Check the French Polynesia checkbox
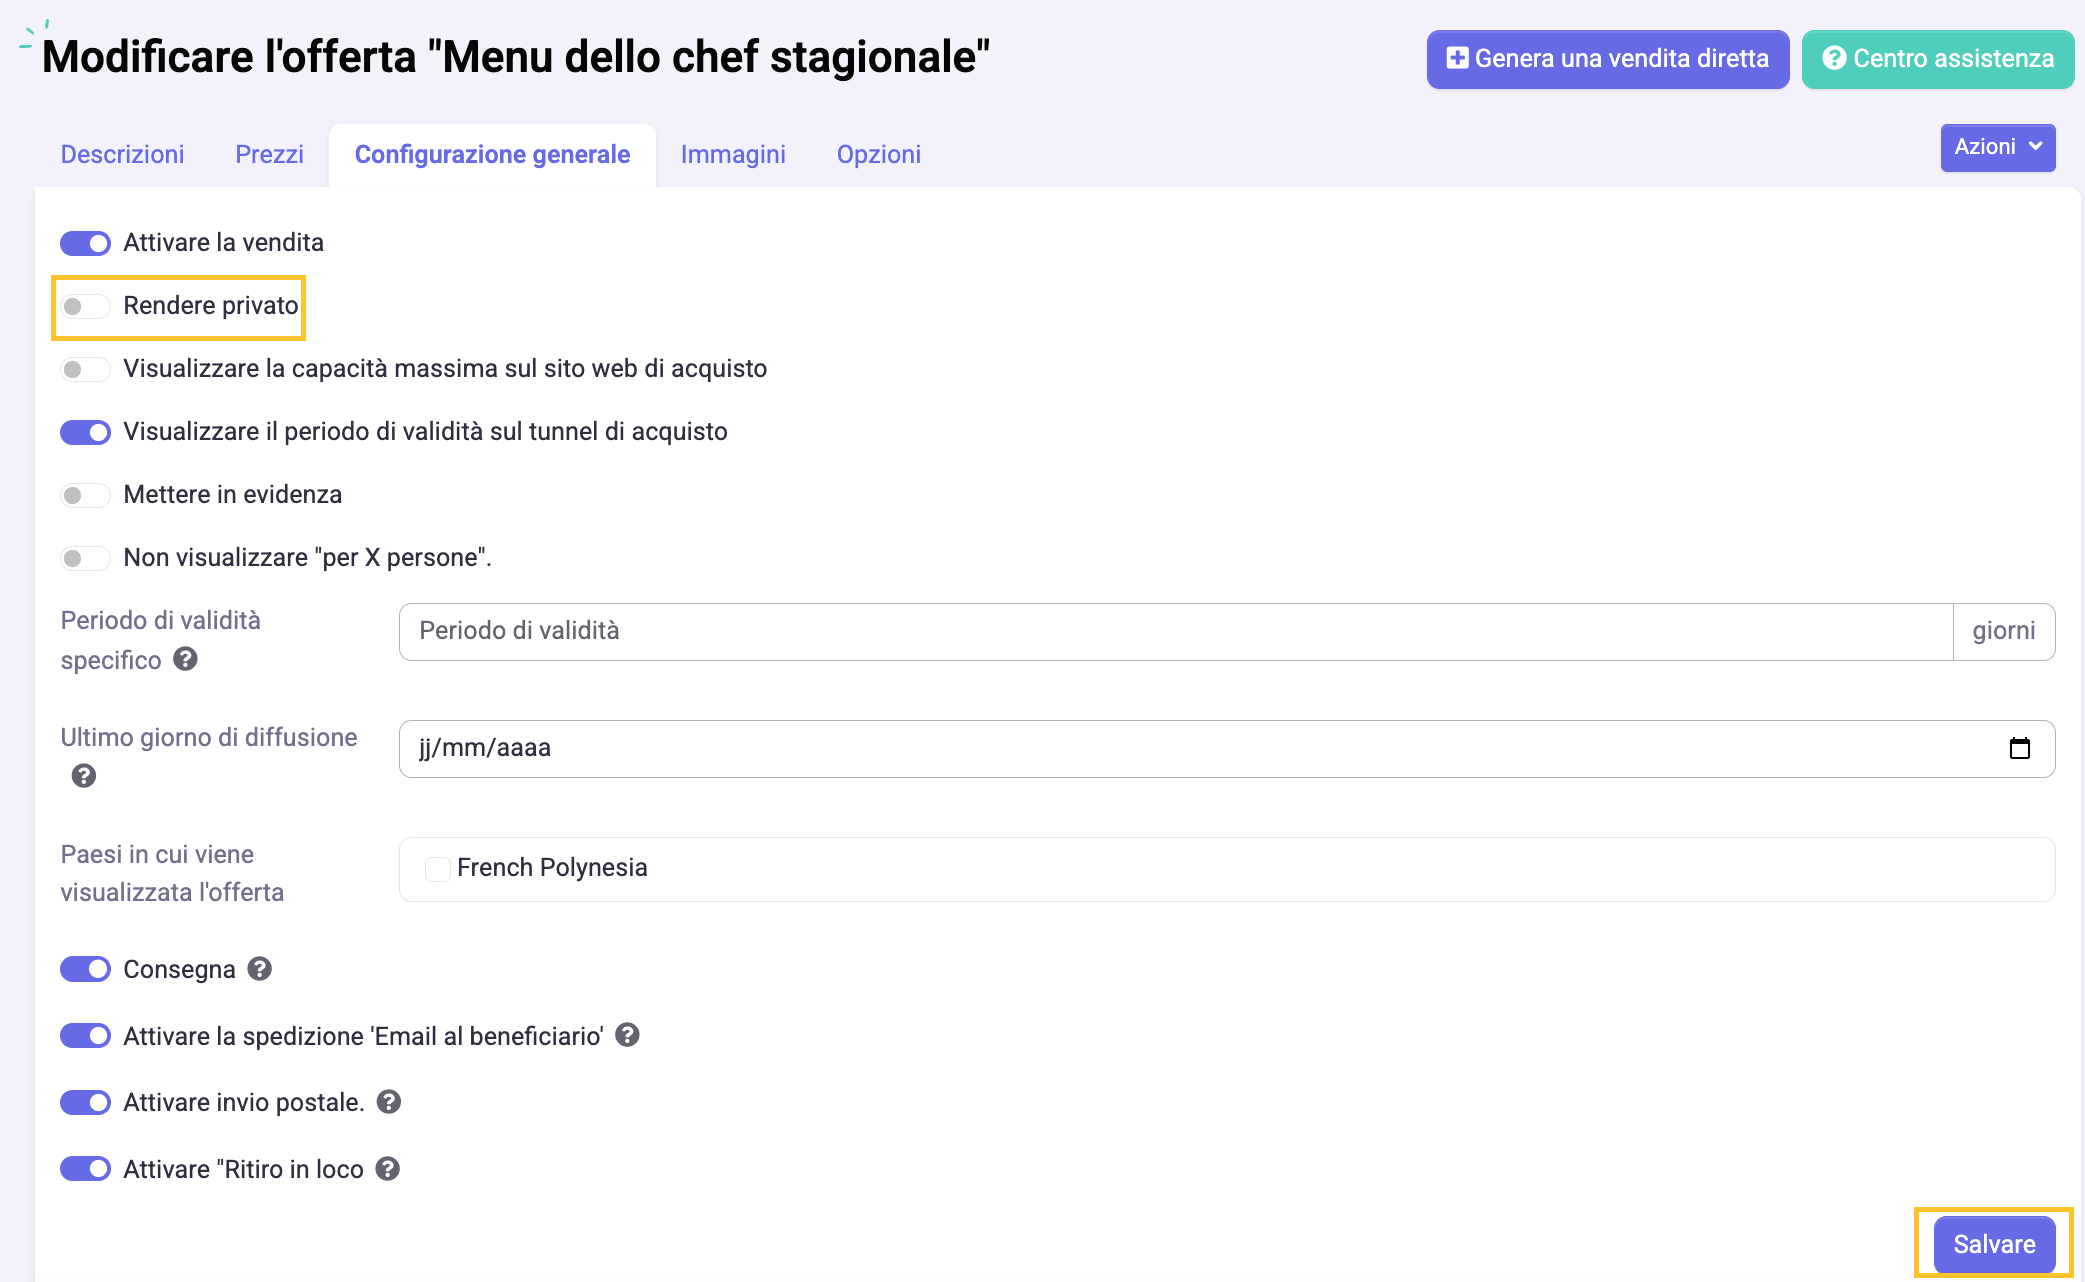This screenshot has height=1282, width=2085. 437,869
